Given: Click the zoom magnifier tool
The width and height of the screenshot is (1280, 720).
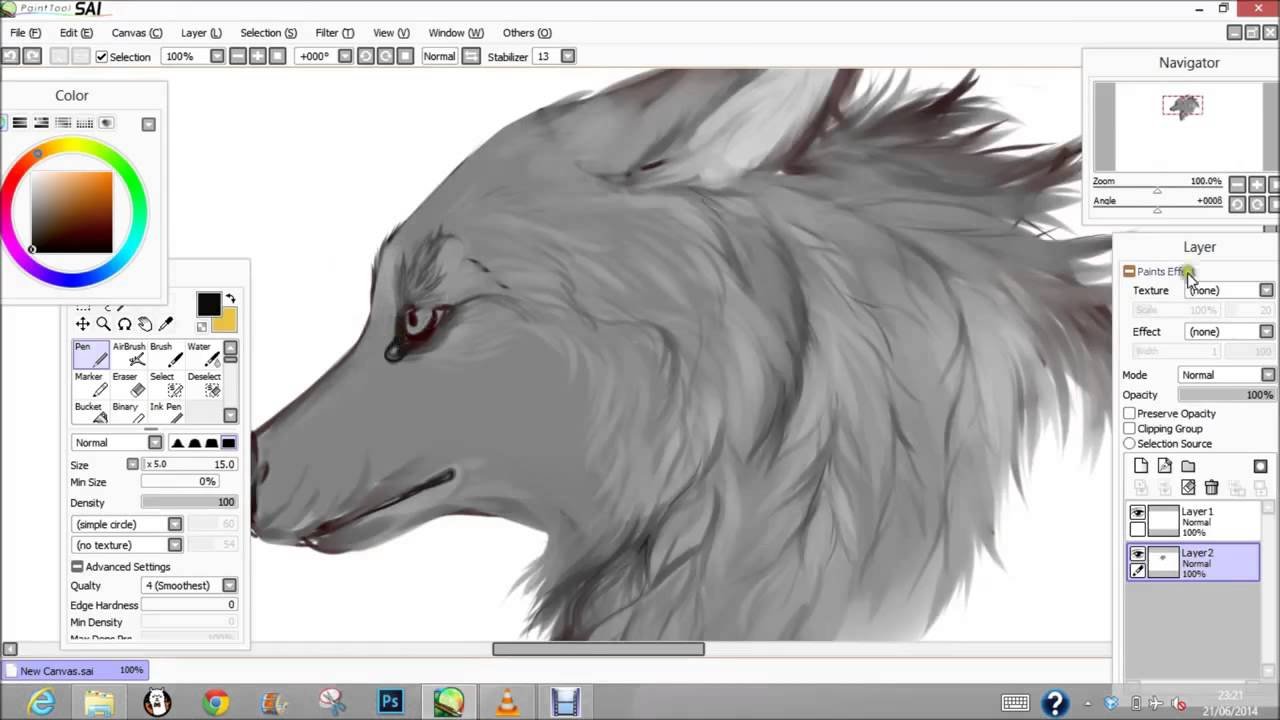Looking at the screenshot, I should point(103,324).
